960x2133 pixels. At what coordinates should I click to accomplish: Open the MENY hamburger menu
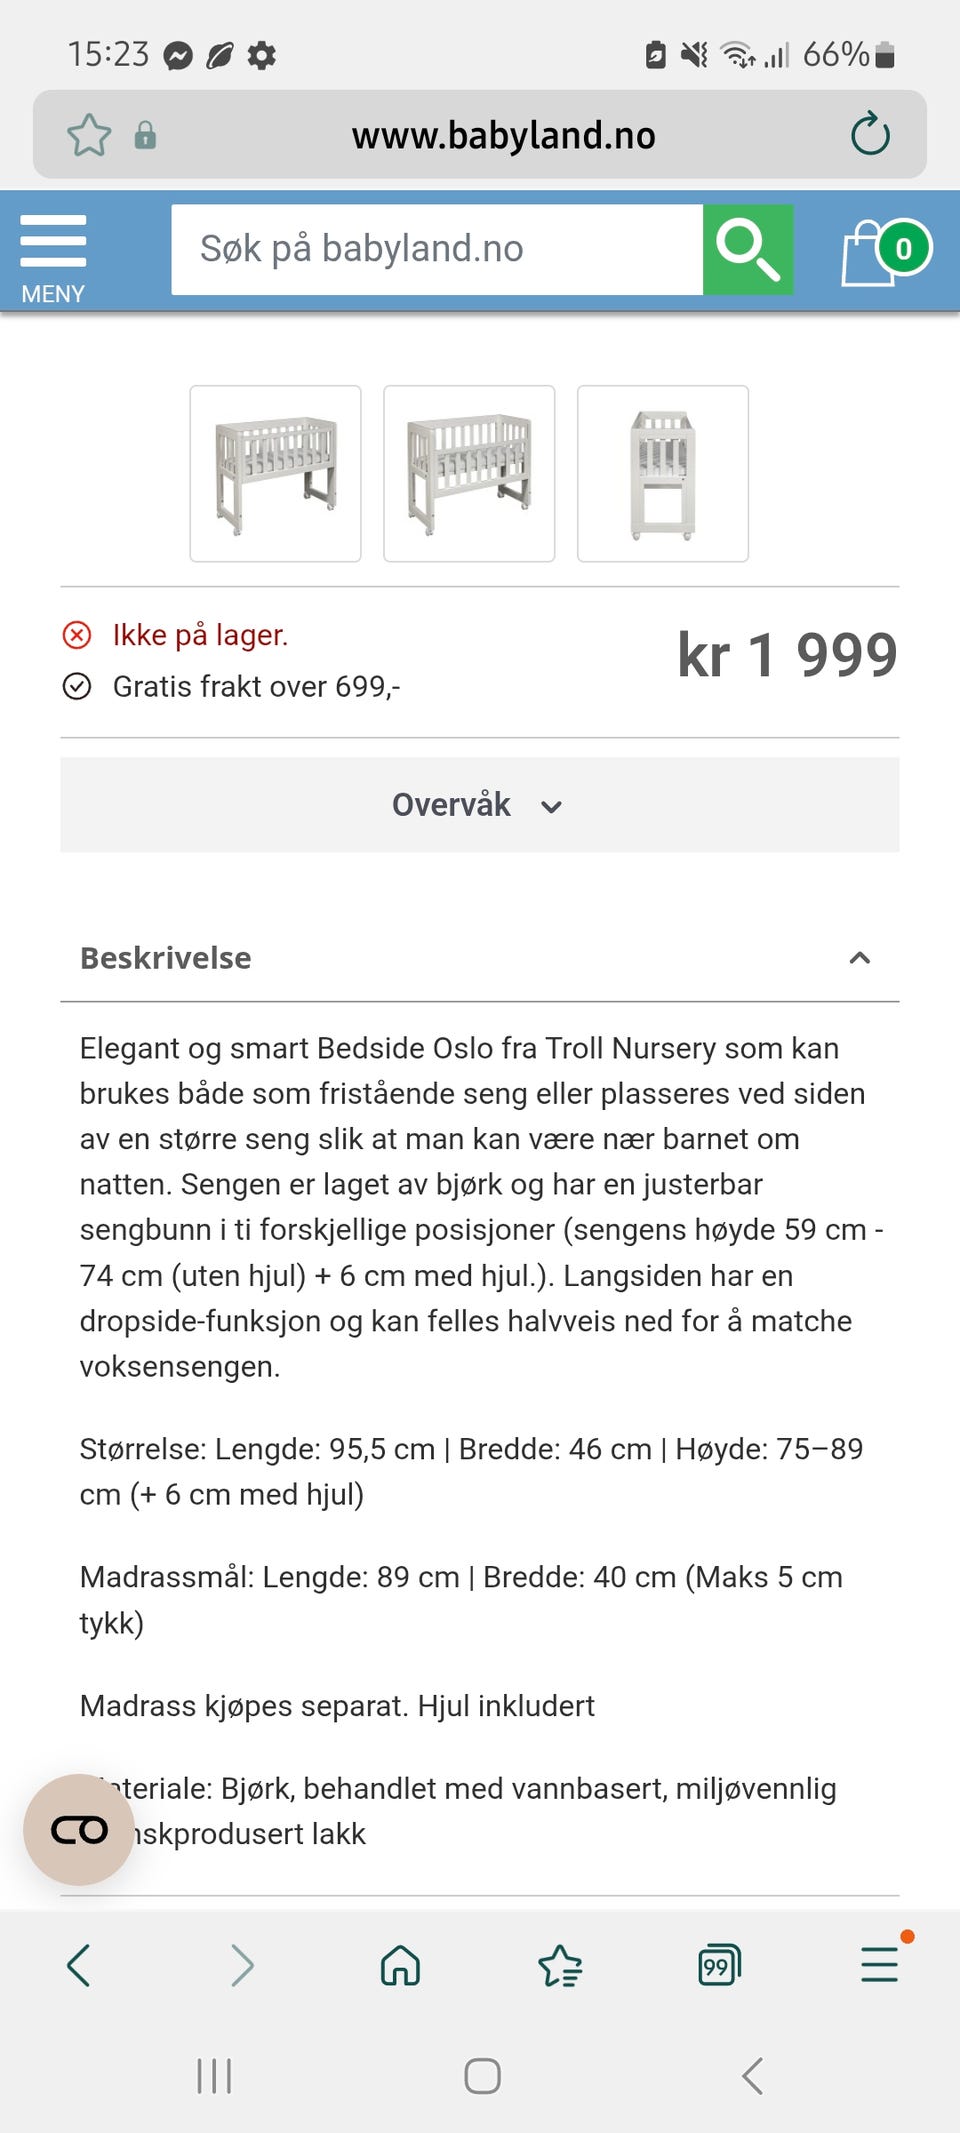coord(53,255)
